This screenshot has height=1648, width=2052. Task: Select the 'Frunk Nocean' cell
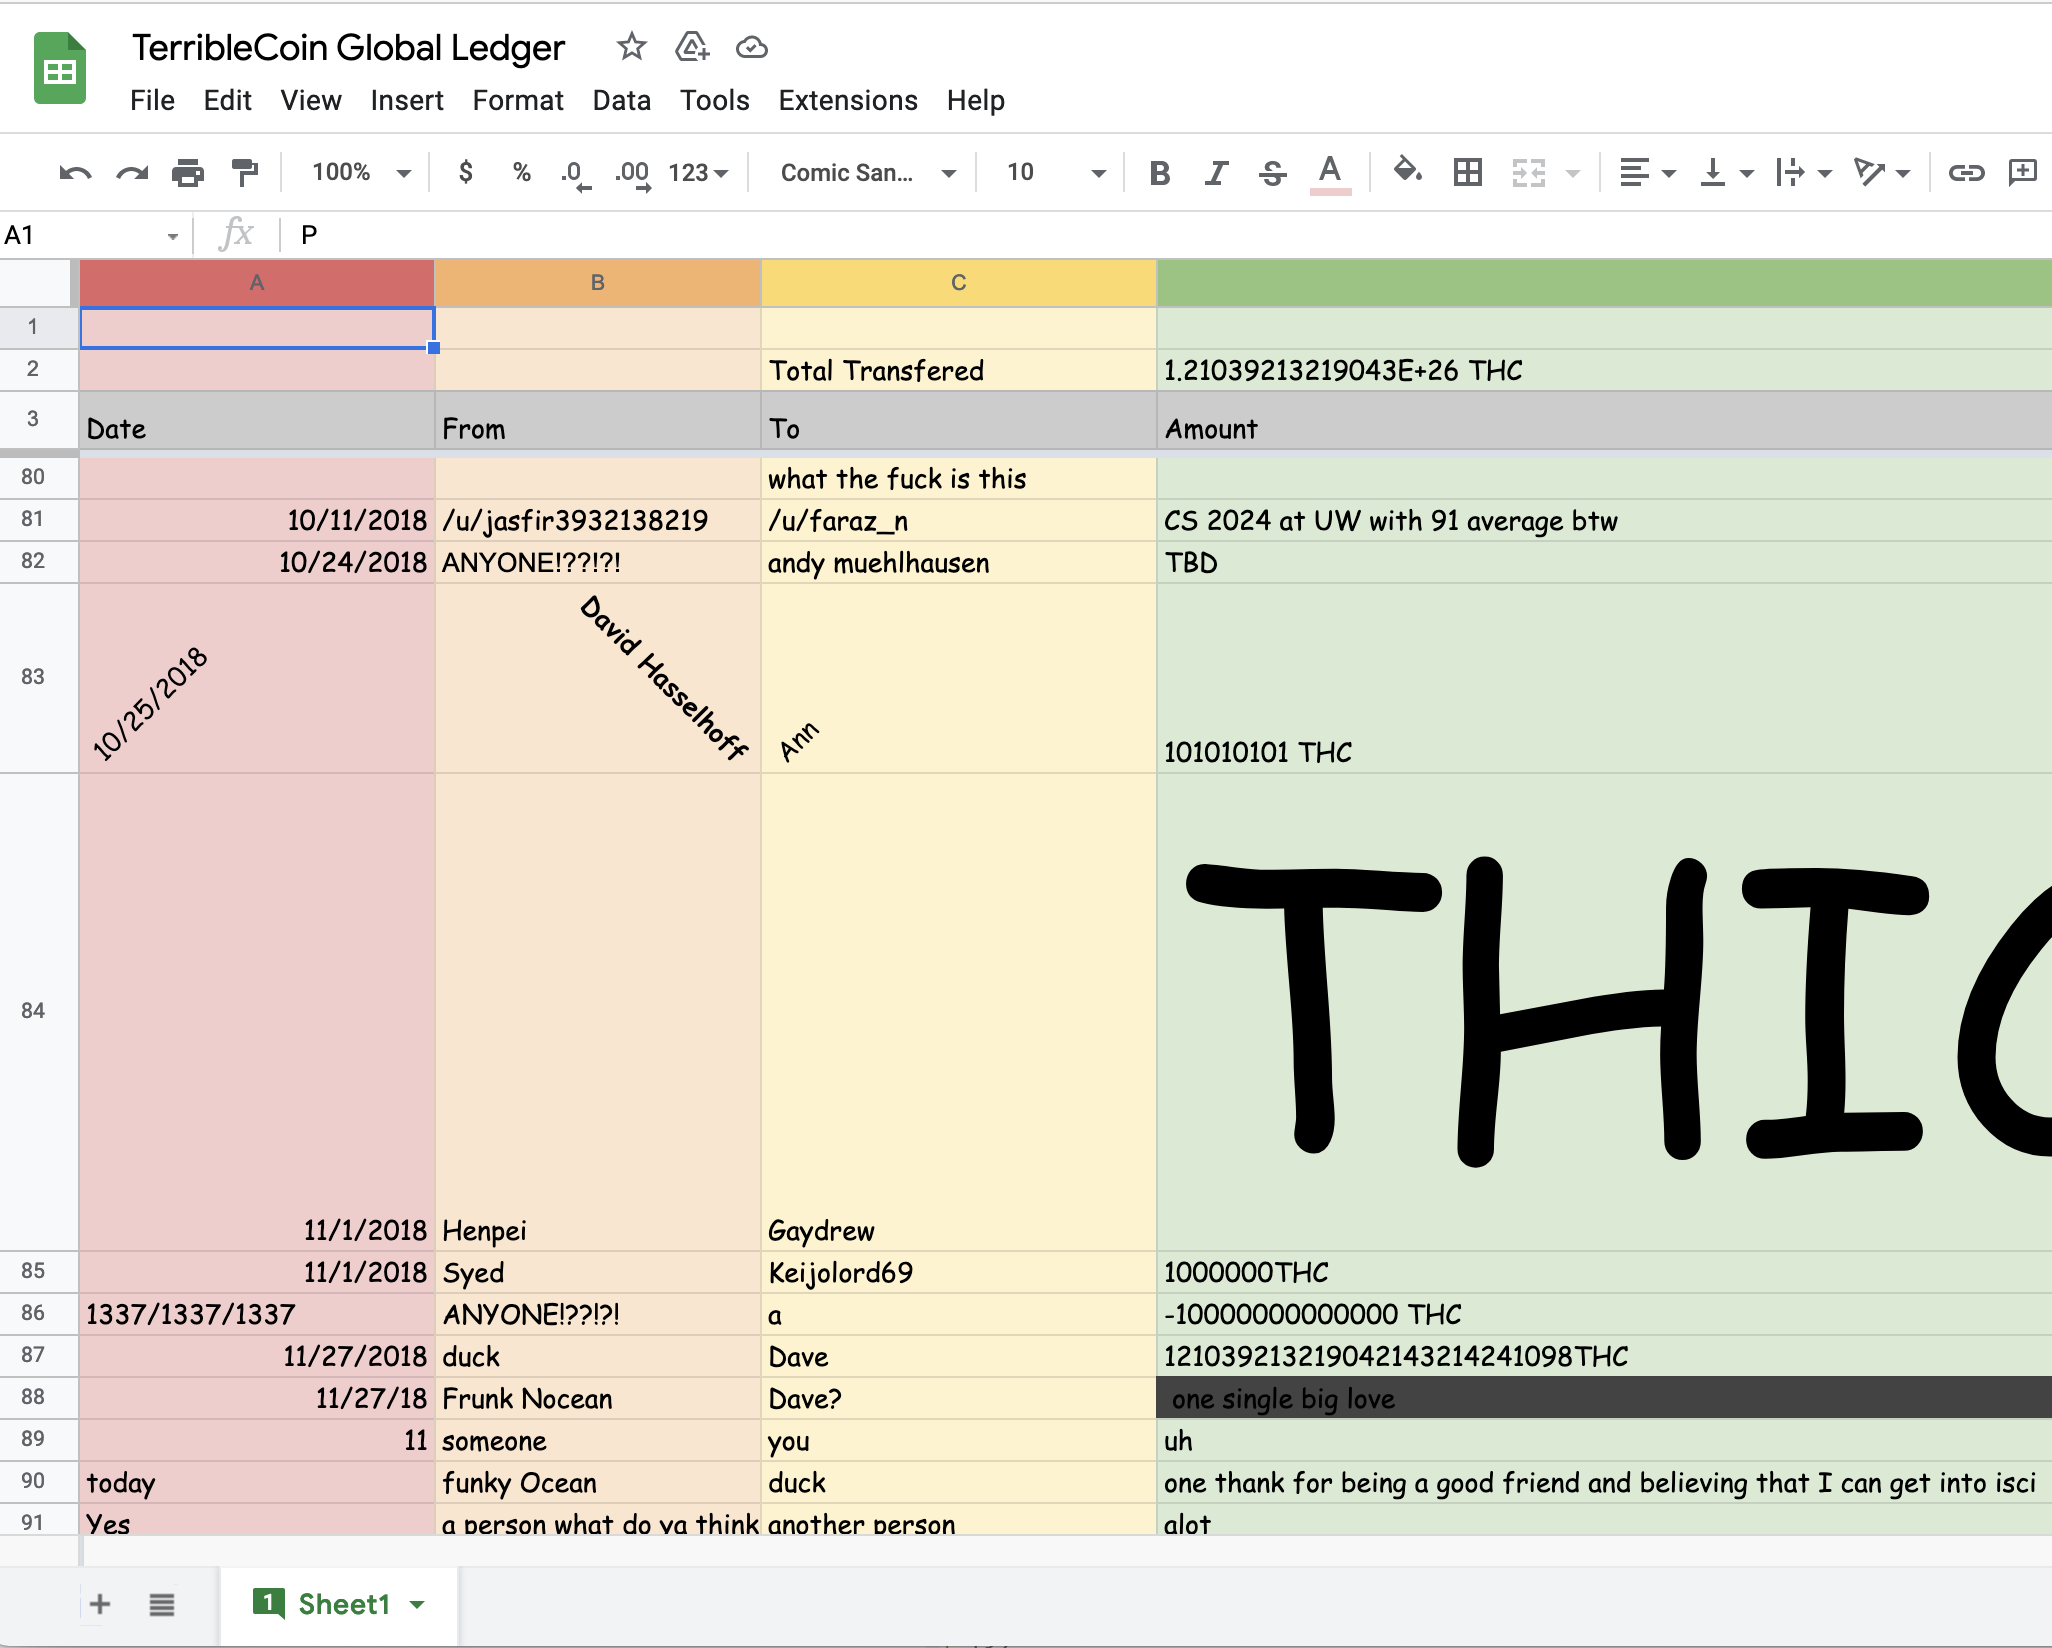click(x=598, y=1398)
